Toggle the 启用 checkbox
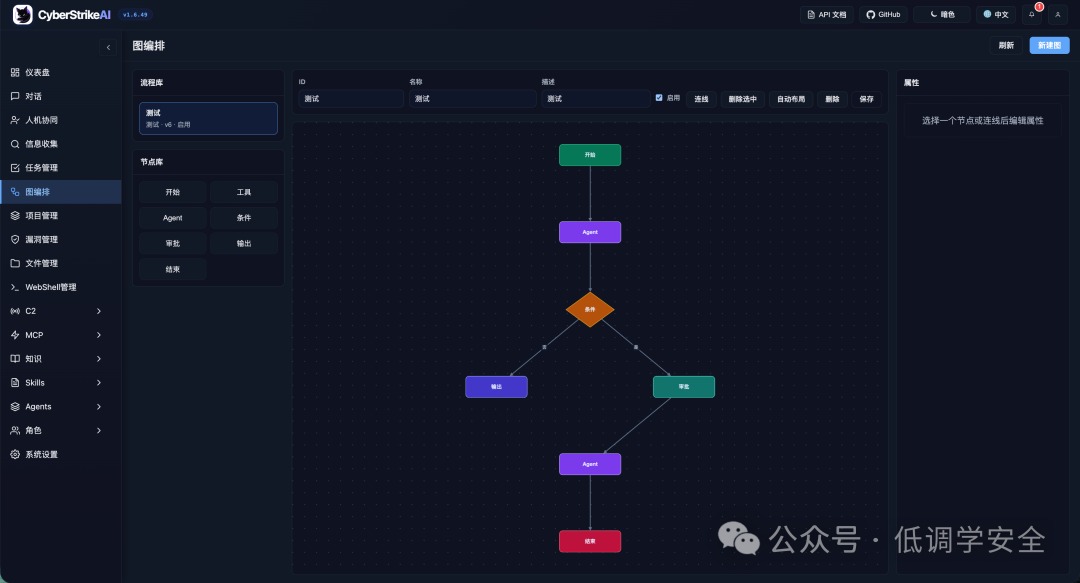This screenshot has width=1080, height=583. pyautogui.click(x=659, y=98)
